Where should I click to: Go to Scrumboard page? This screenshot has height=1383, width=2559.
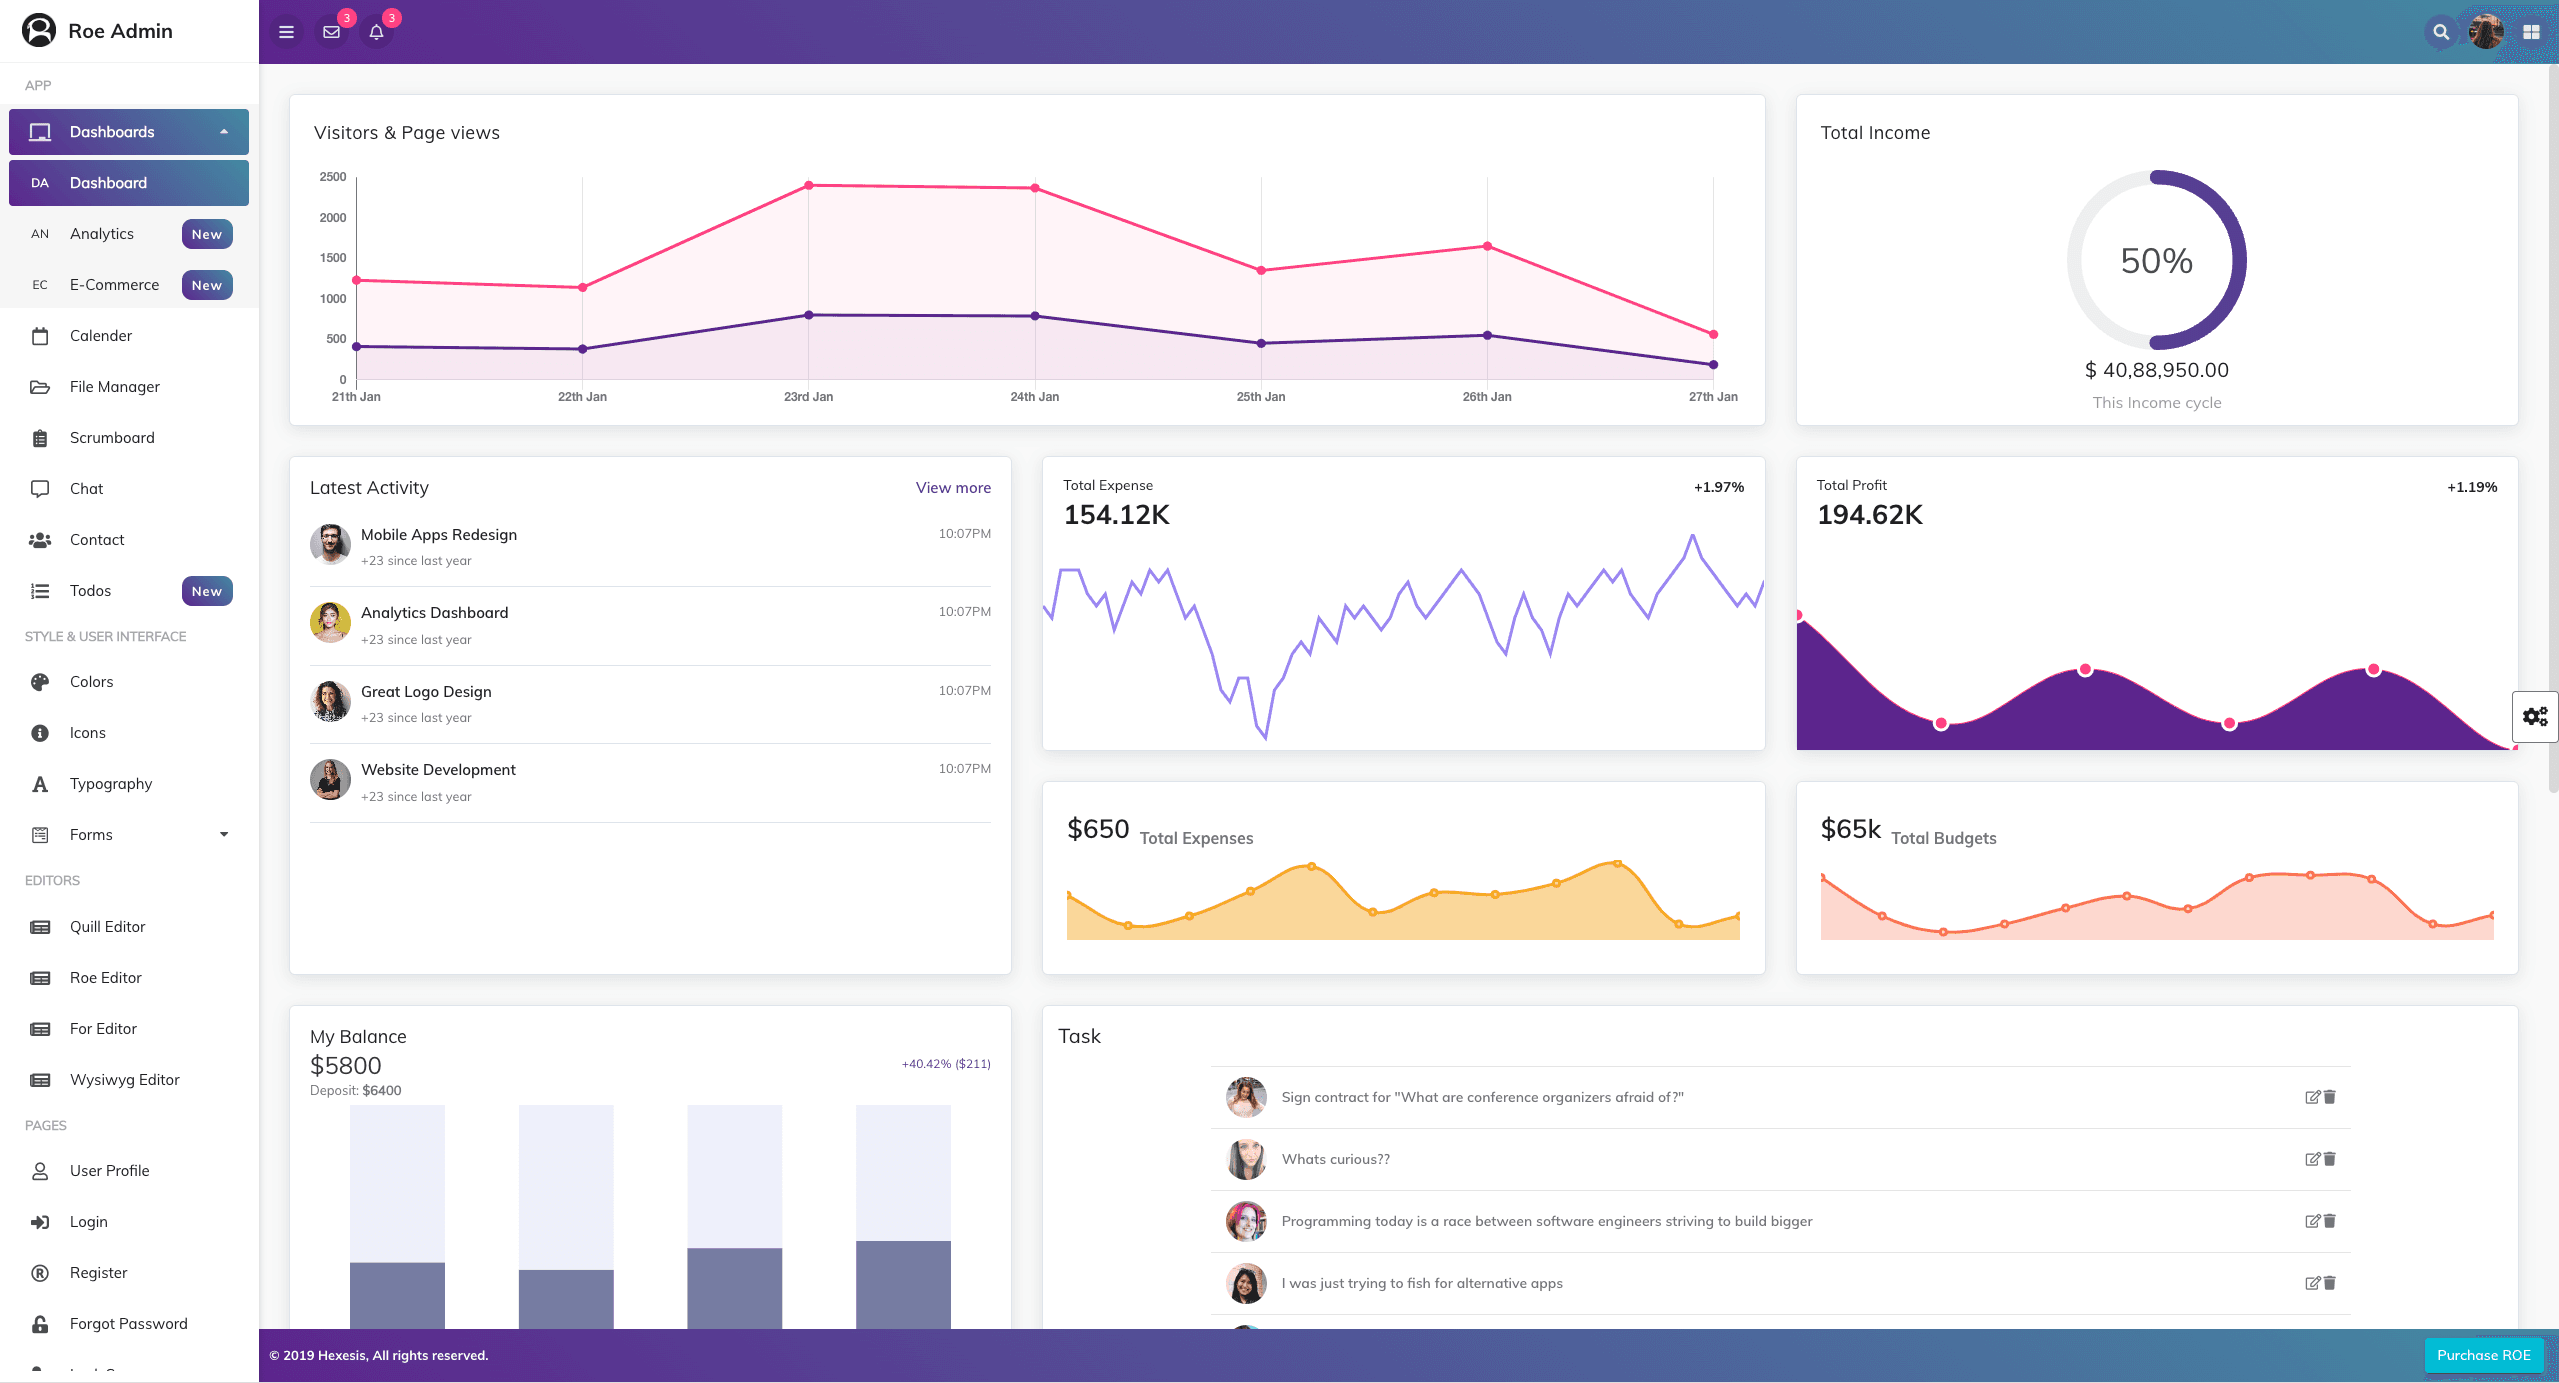[x=112, y=438]
